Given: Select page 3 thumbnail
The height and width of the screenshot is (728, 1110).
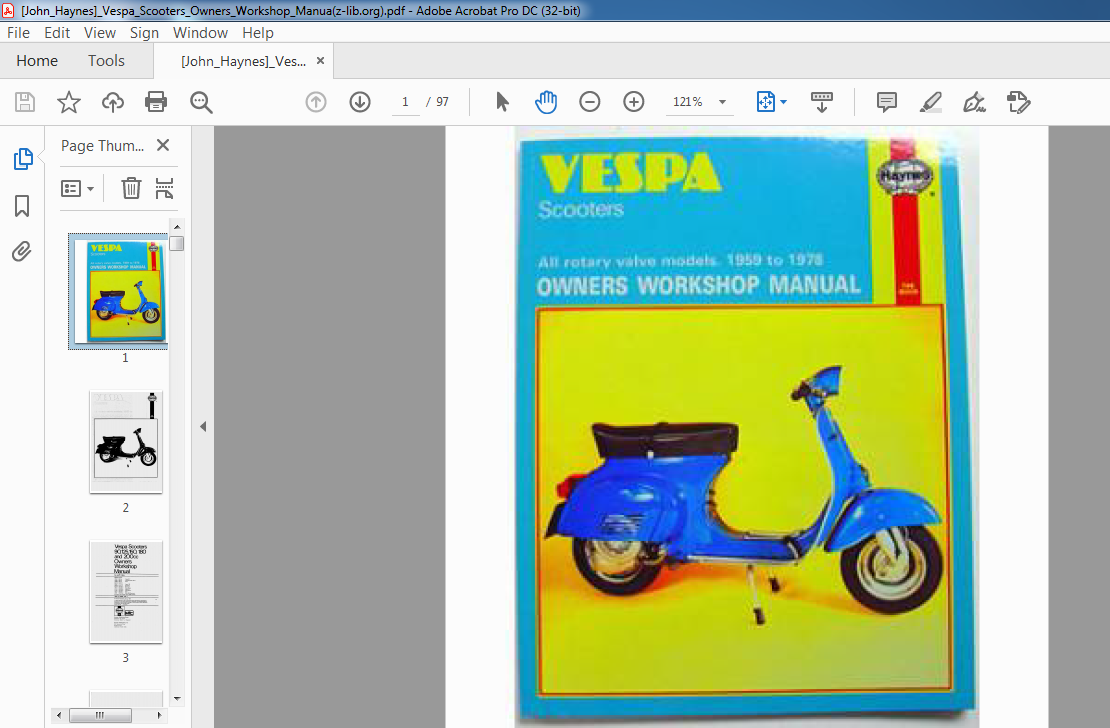Looking at the screenshot, I should click(126, 592).
